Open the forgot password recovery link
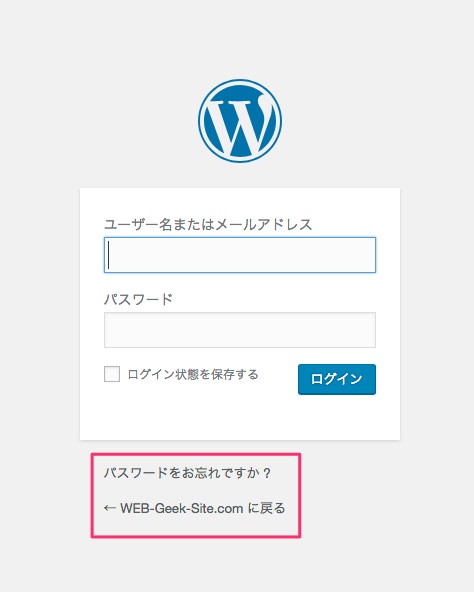Screen dimensions: 474x592 click(188, 473)
